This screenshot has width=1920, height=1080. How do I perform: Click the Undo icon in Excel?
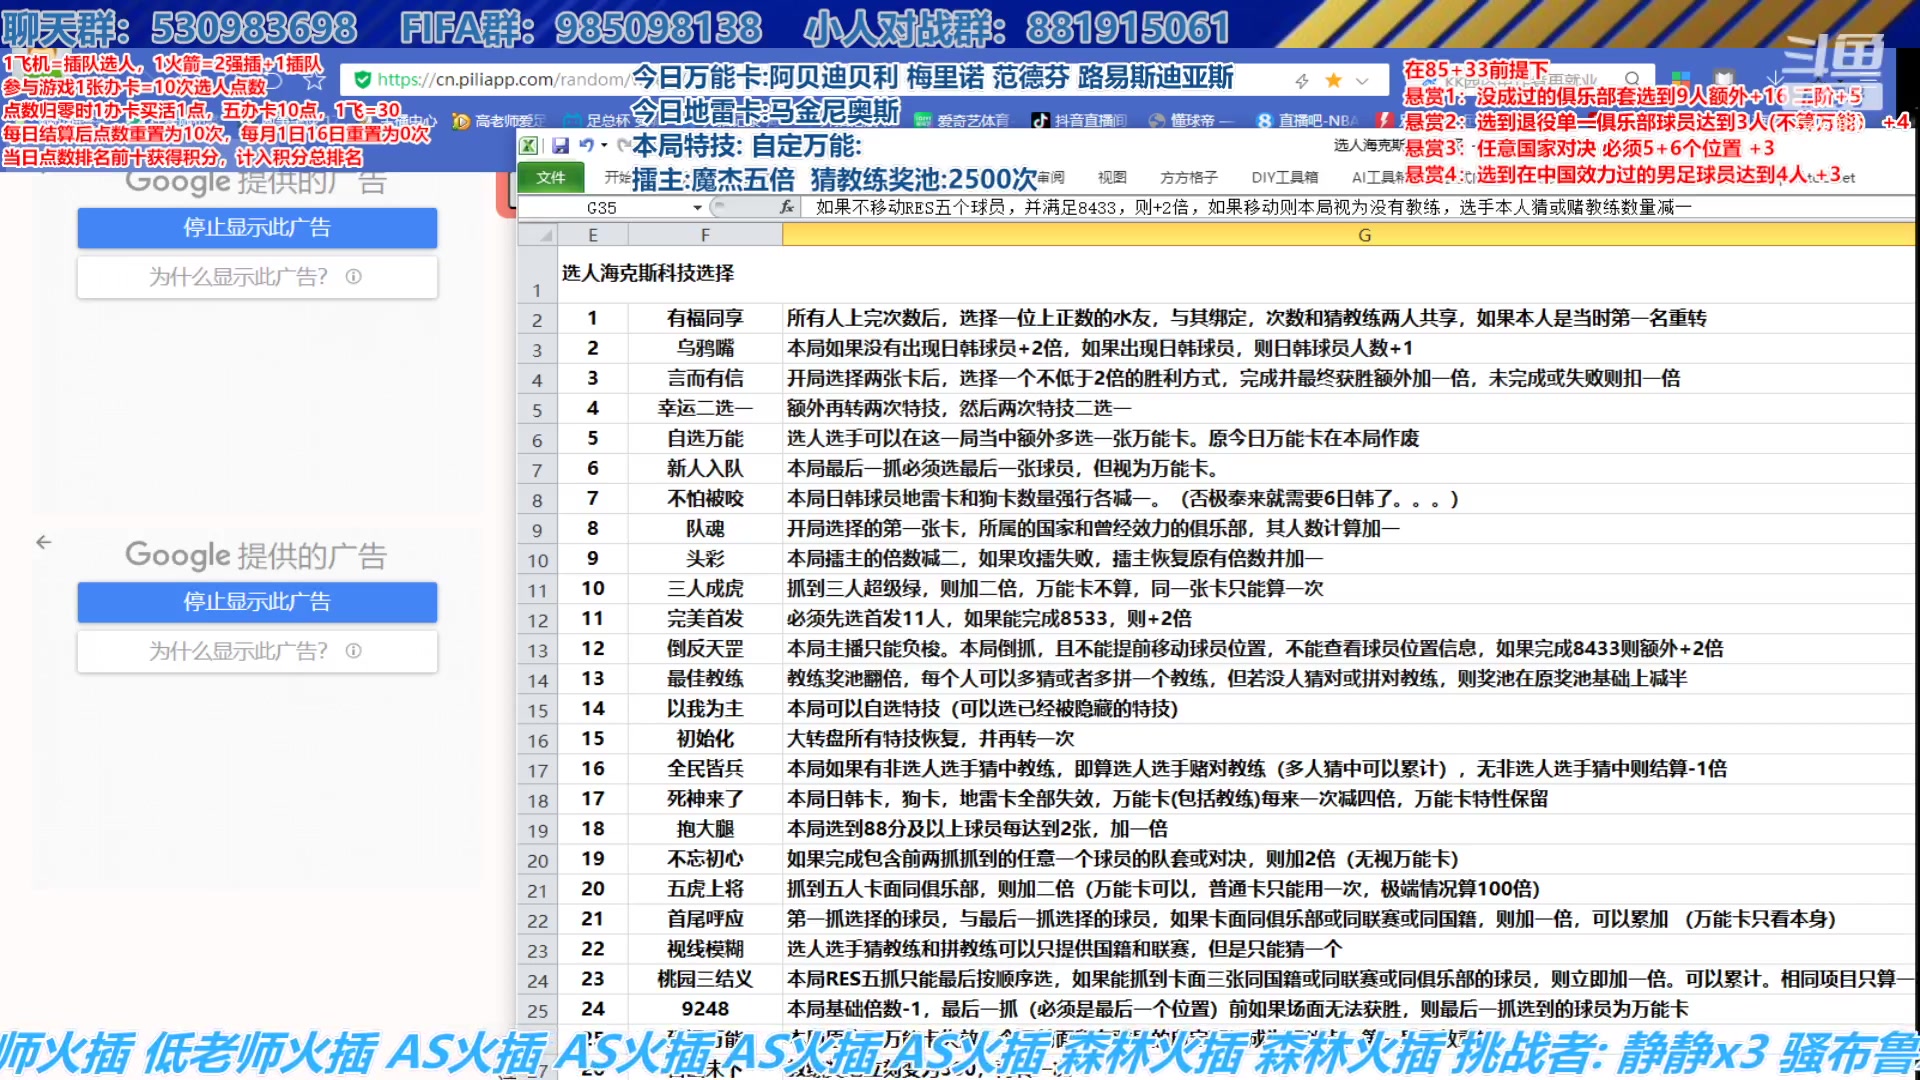pyautogui.click(x=587, y=146)
